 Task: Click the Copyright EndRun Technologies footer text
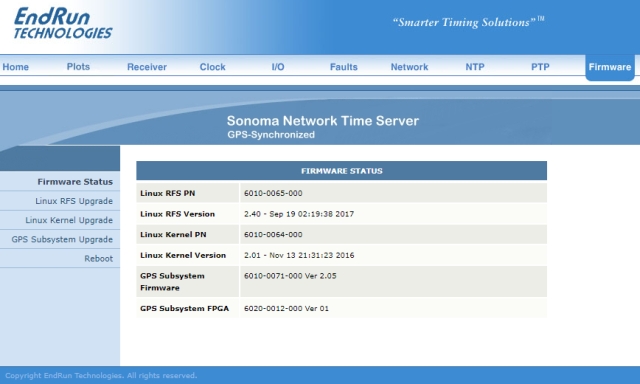[101, 375]
